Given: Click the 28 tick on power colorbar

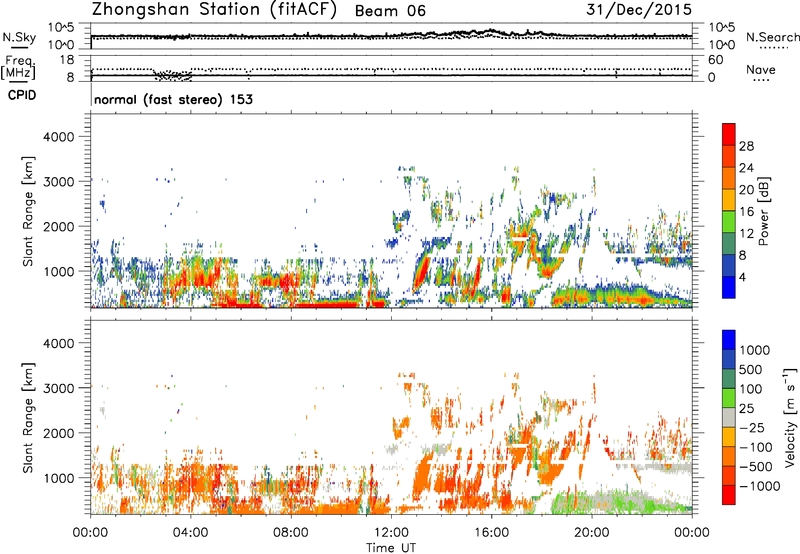Looking at the screenshot, I should [746, 146].
